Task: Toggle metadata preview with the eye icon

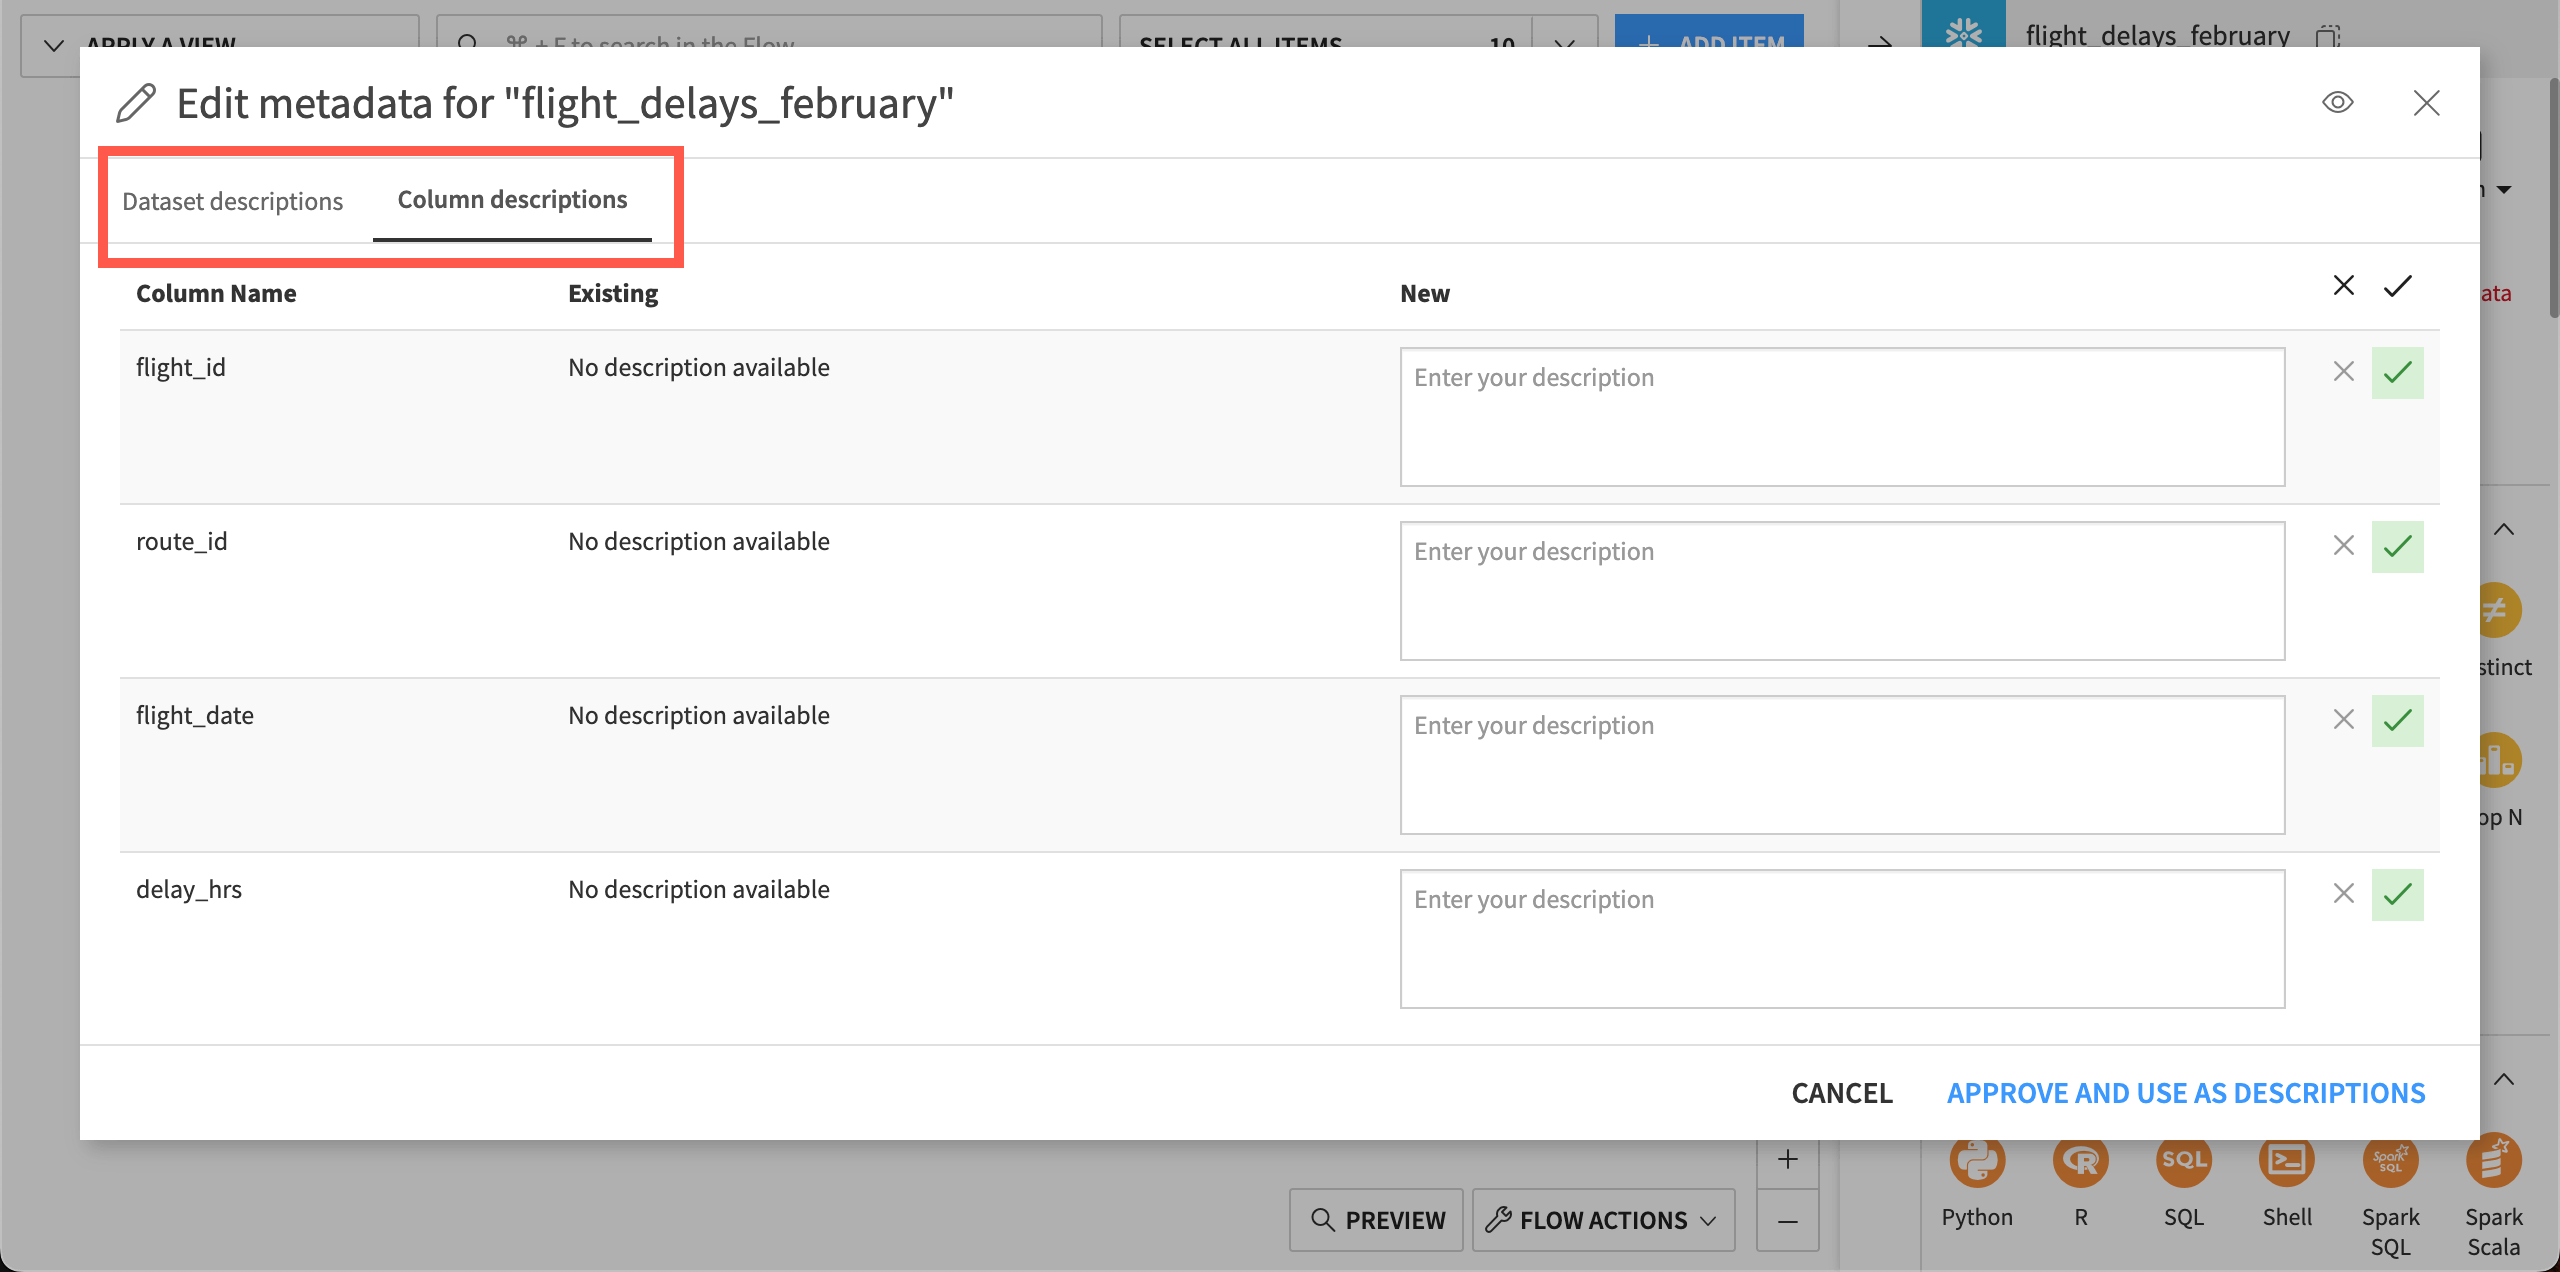Action: (2338, 102)
